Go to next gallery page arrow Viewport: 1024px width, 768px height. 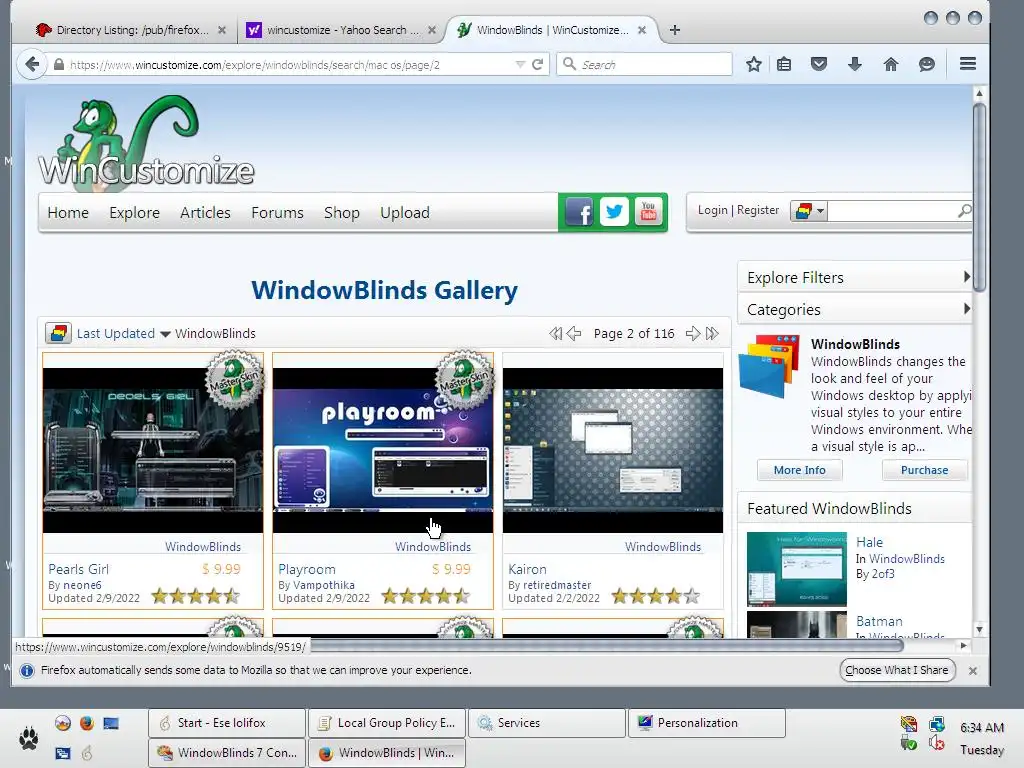[x=692, y=334]
